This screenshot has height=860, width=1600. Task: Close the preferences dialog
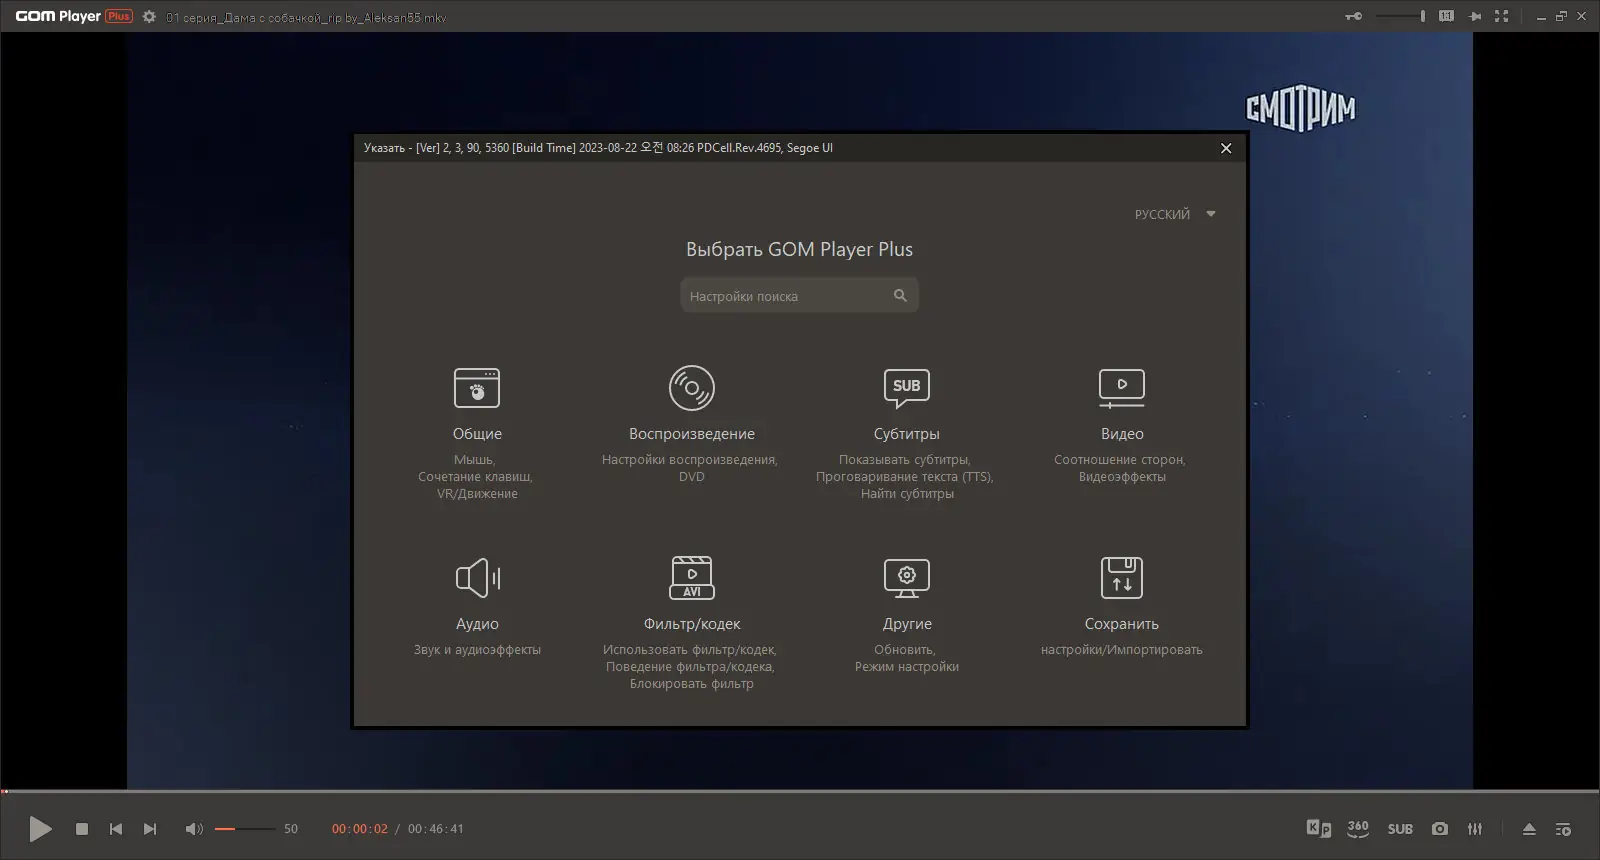[x=1226, y=148]
